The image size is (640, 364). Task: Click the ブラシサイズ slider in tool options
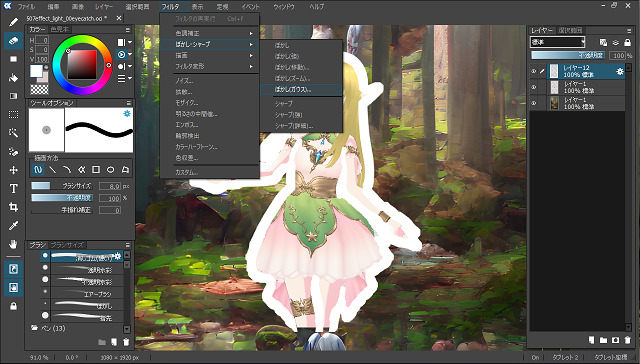click(x=62, y=186)
